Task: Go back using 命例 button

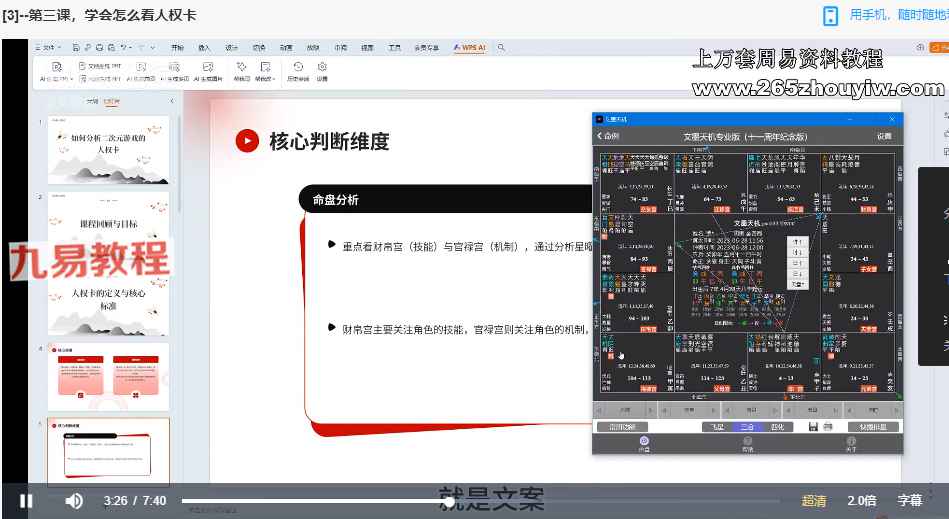Action: [x=608, y=136]
